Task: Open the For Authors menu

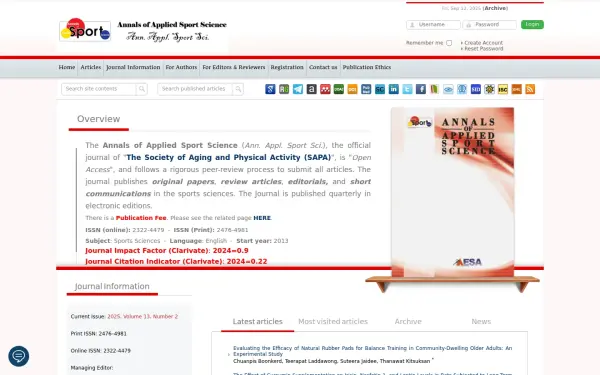Action: (x=181, y=67)
